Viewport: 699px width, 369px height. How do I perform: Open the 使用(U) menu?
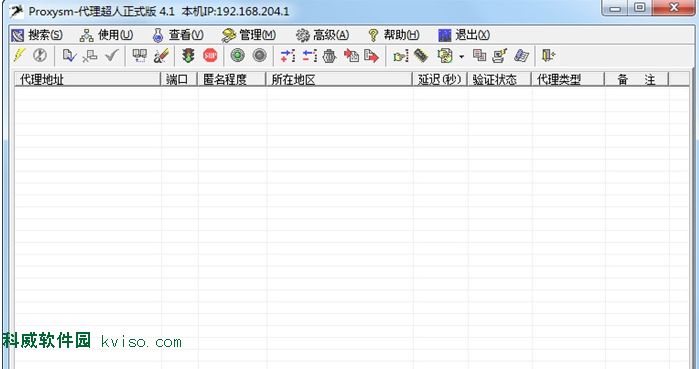coord(107,35)
